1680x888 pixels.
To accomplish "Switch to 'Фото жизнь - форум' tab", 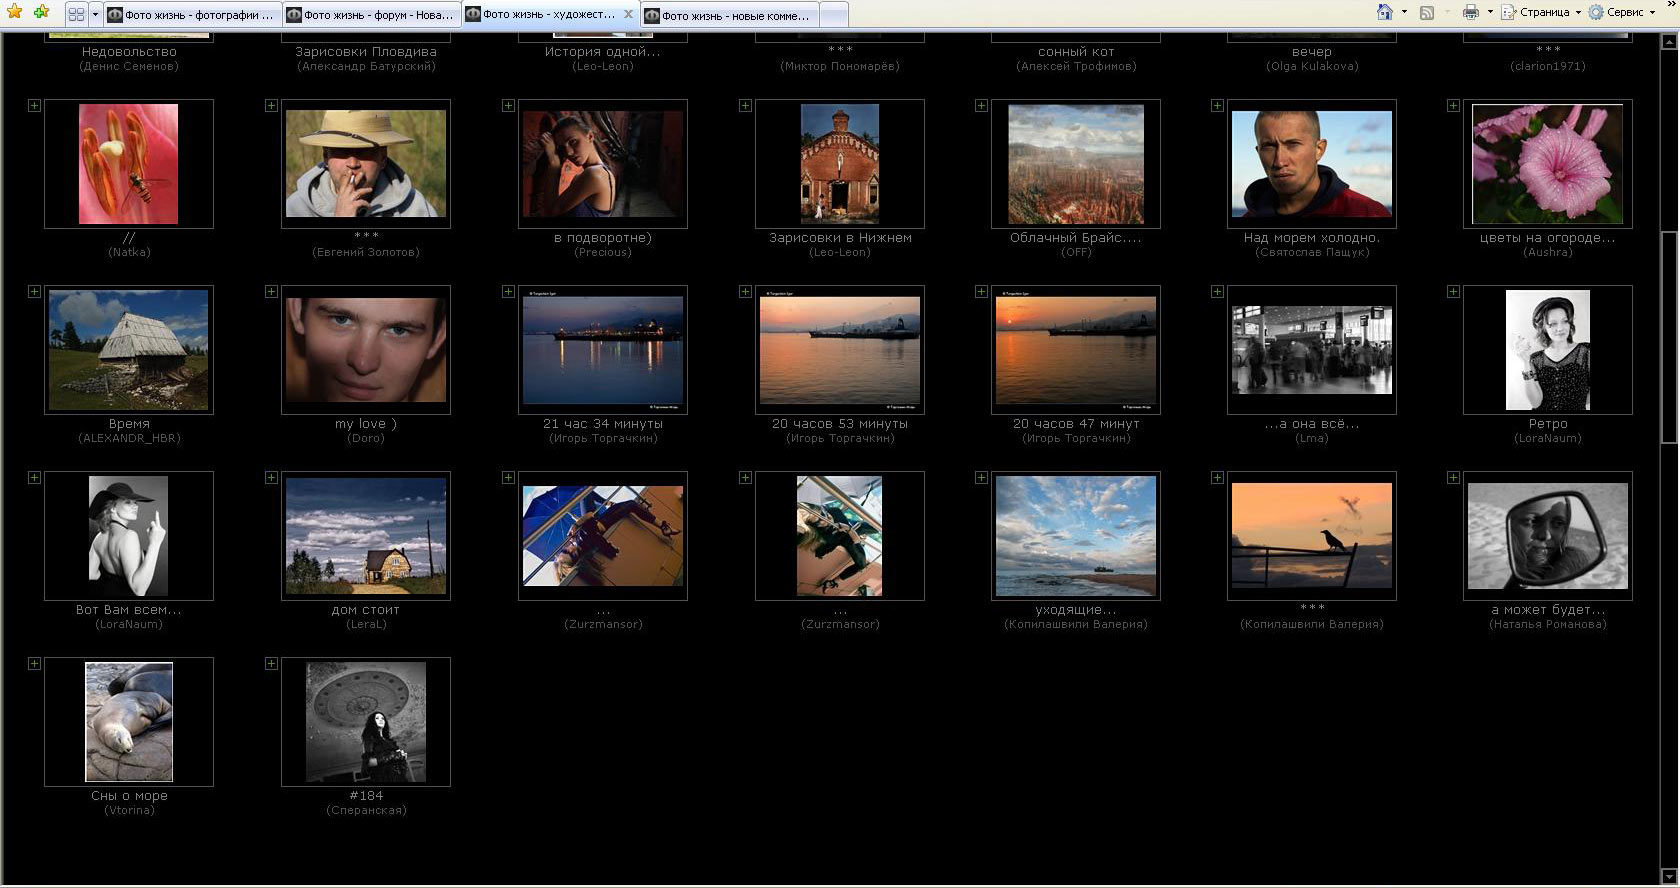I will (x=371, y=15).
